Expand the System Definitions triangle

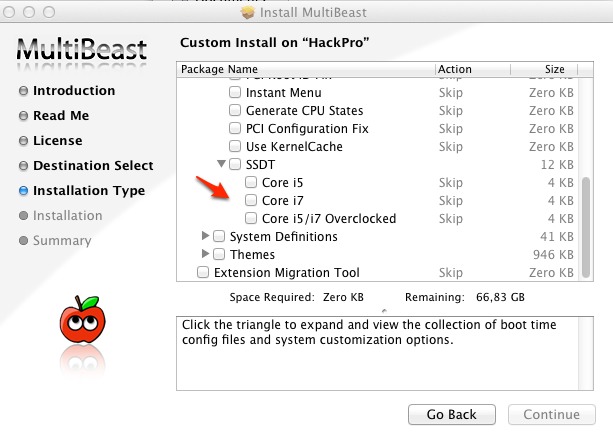tap(205, 235)
